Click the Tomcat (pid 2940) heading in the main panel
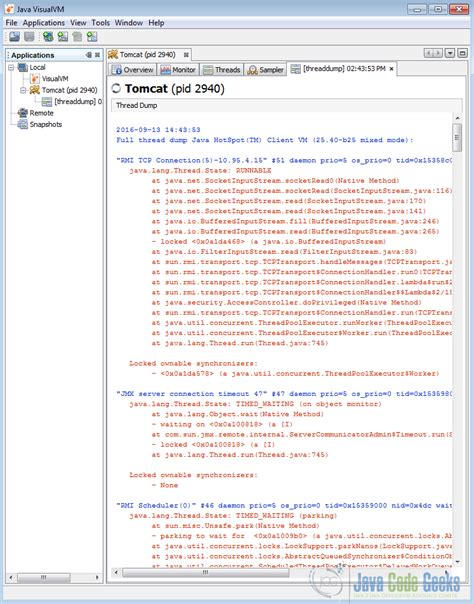474x604 pixels. click(x=174, y=89)
